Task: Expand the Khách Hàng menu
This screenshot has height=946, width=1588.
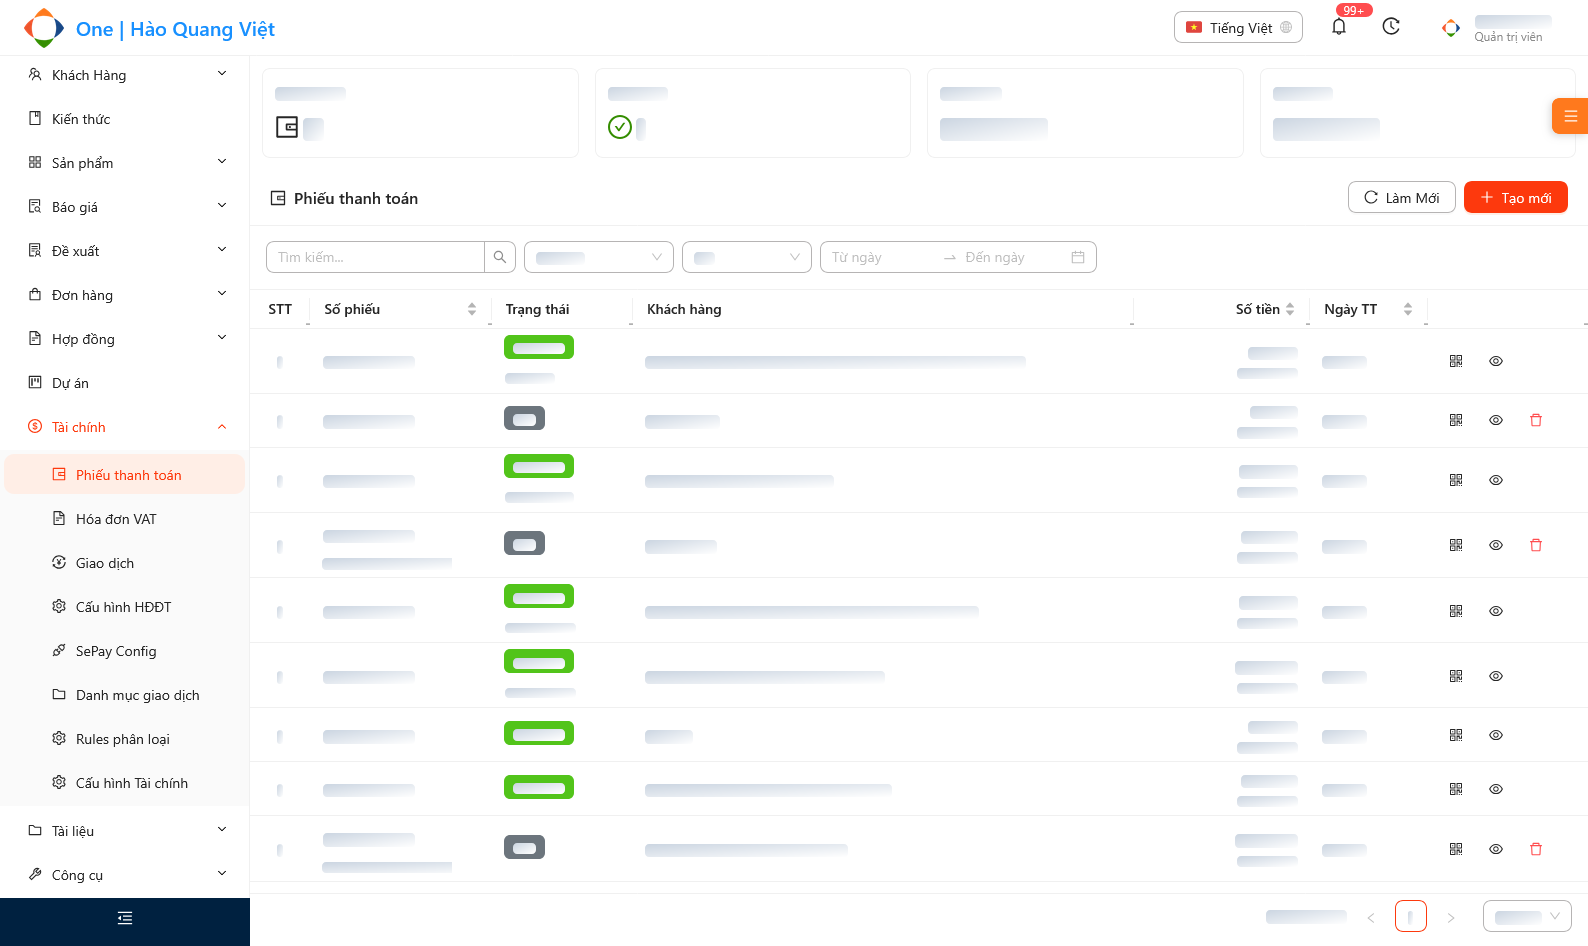Action: coord(125,75)
